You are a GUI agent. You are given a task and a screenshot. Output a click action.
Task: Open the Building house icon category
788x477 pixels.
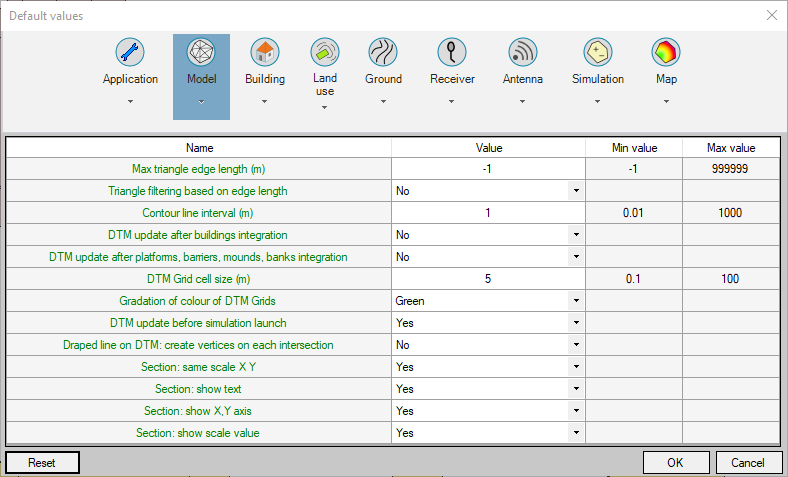tap(265, 52)
